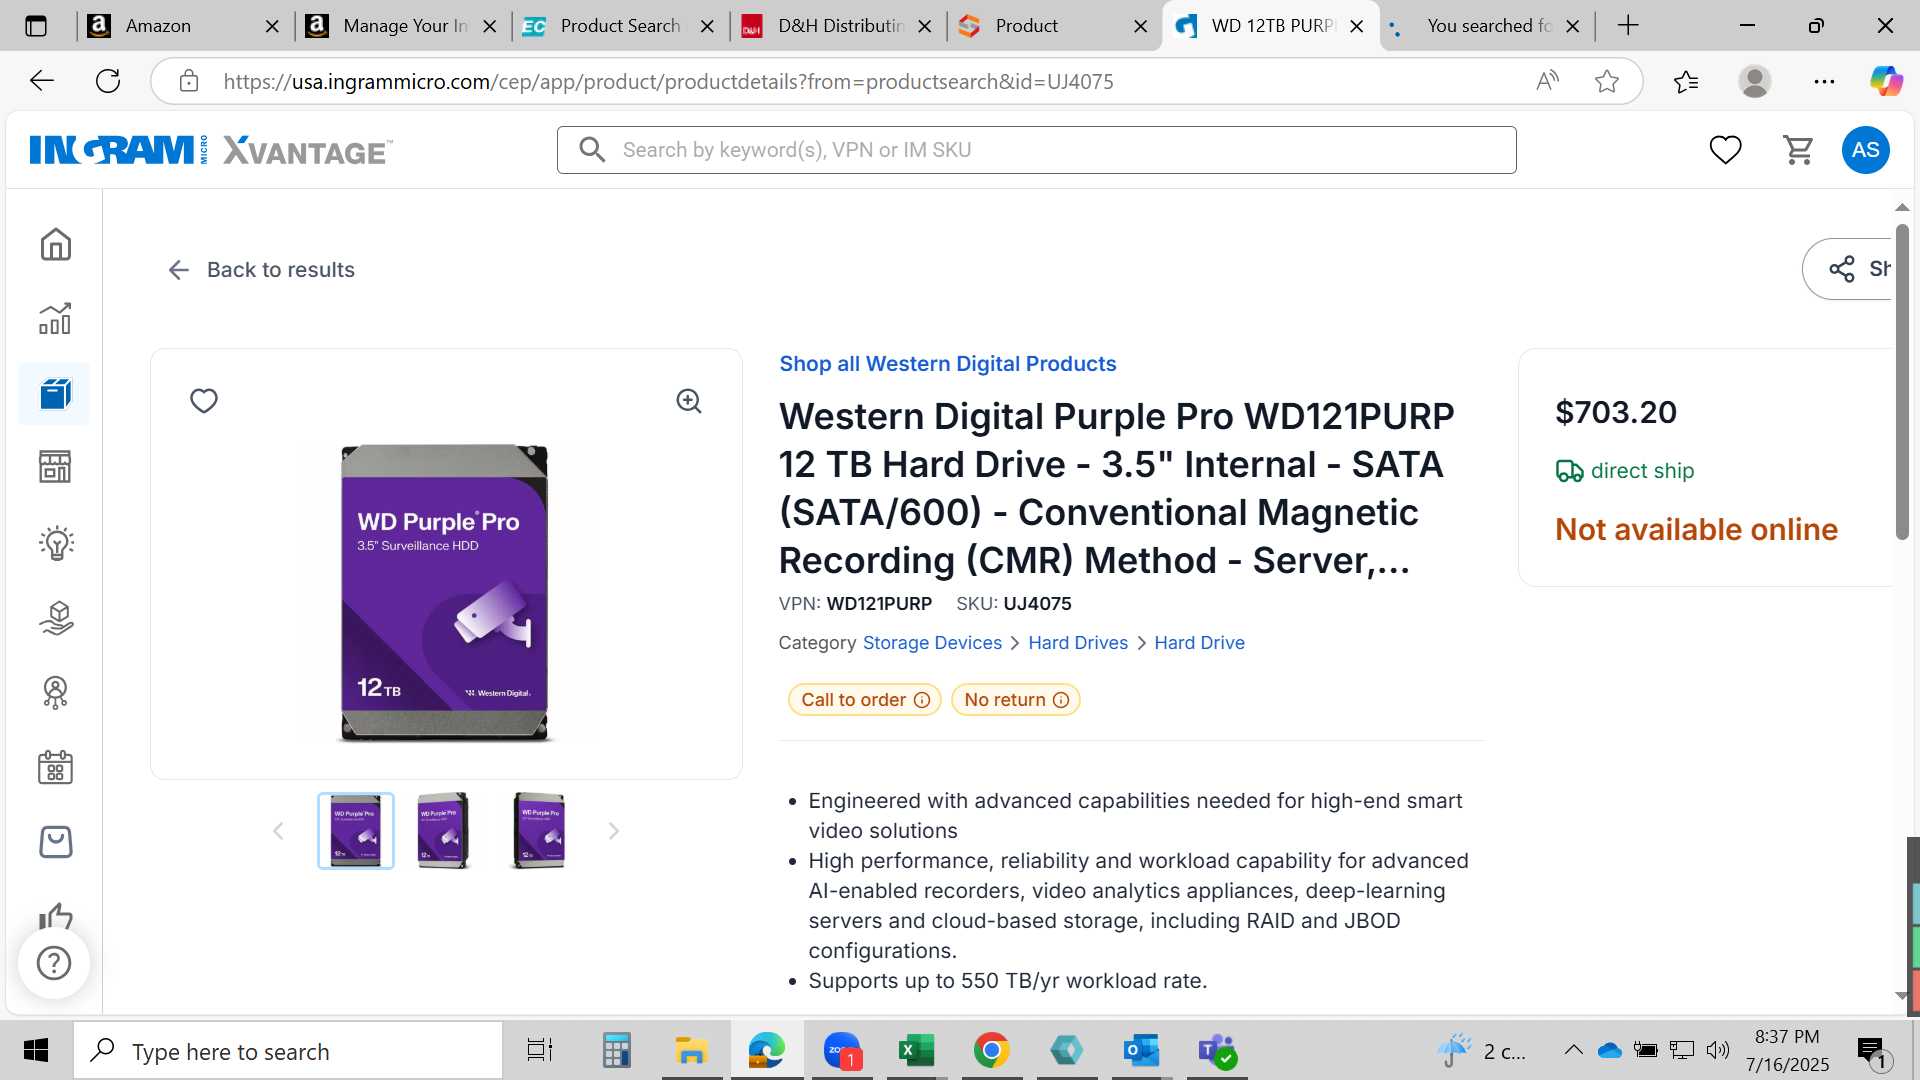Open Windows Start menu
This screenshot has width=1920, height=1080.
tap(36, 1051)
